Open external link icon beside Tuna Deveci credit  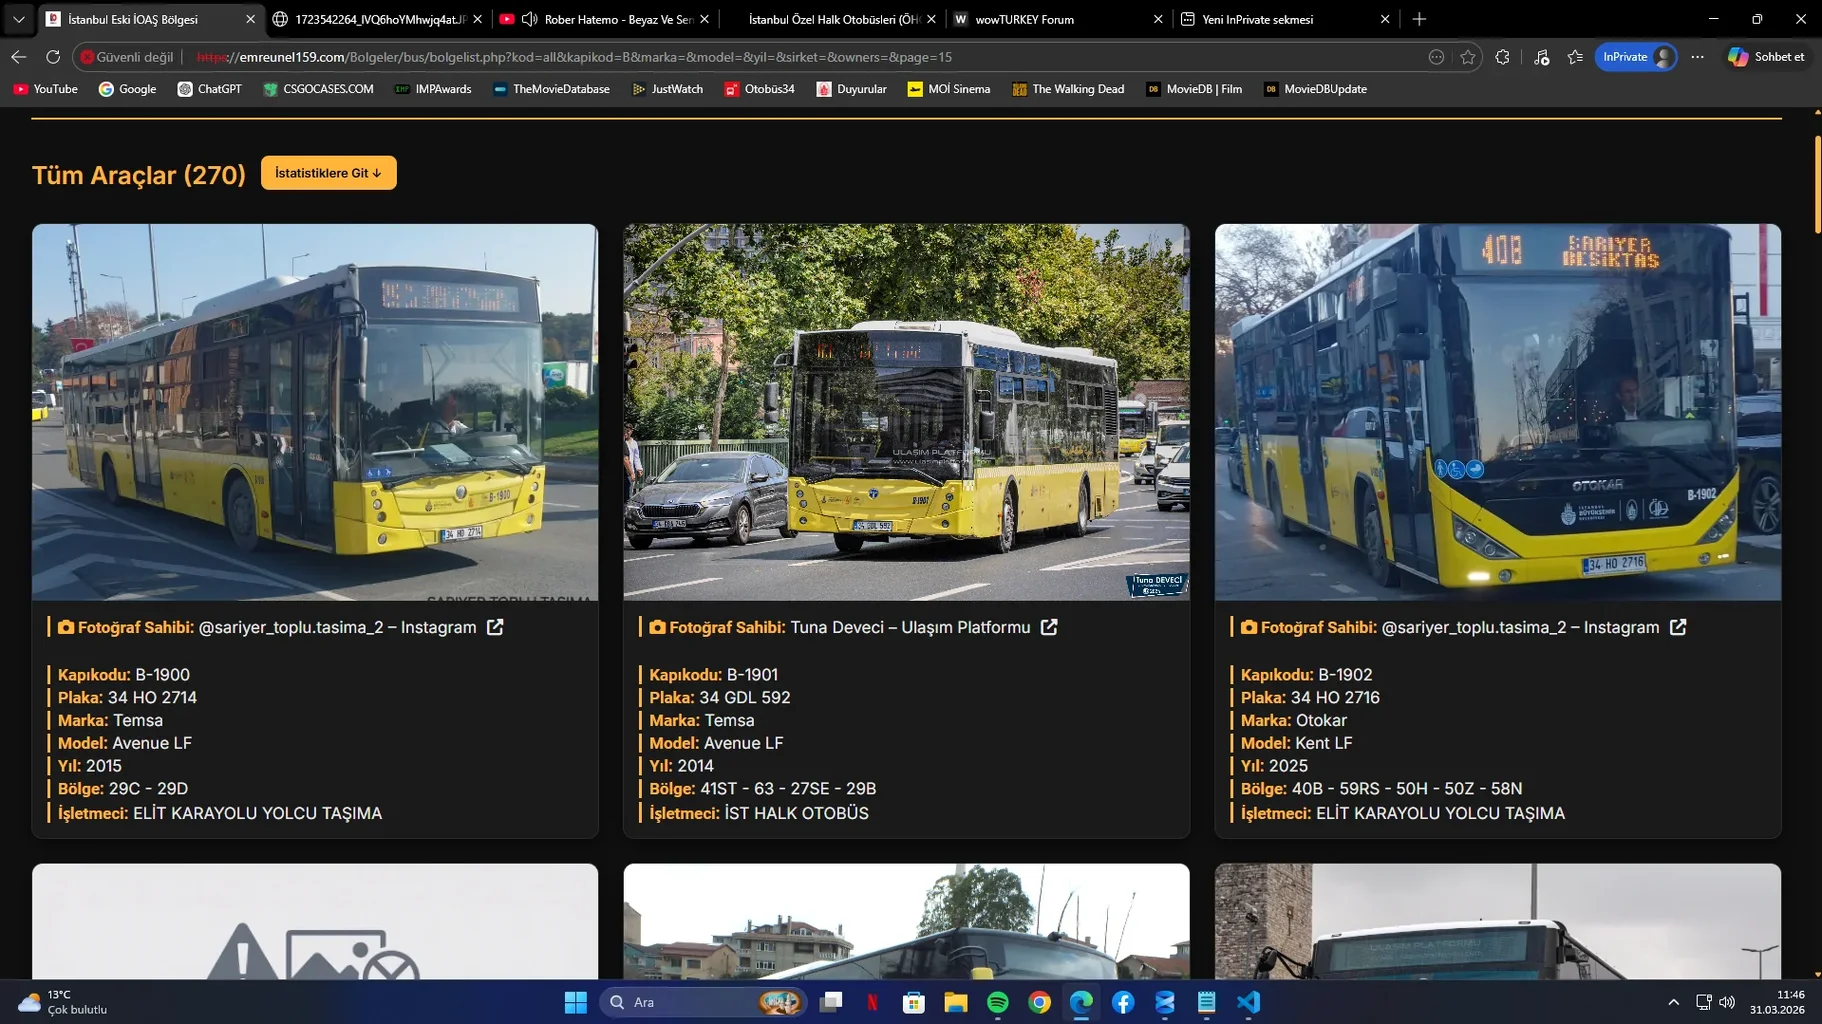1049,627
